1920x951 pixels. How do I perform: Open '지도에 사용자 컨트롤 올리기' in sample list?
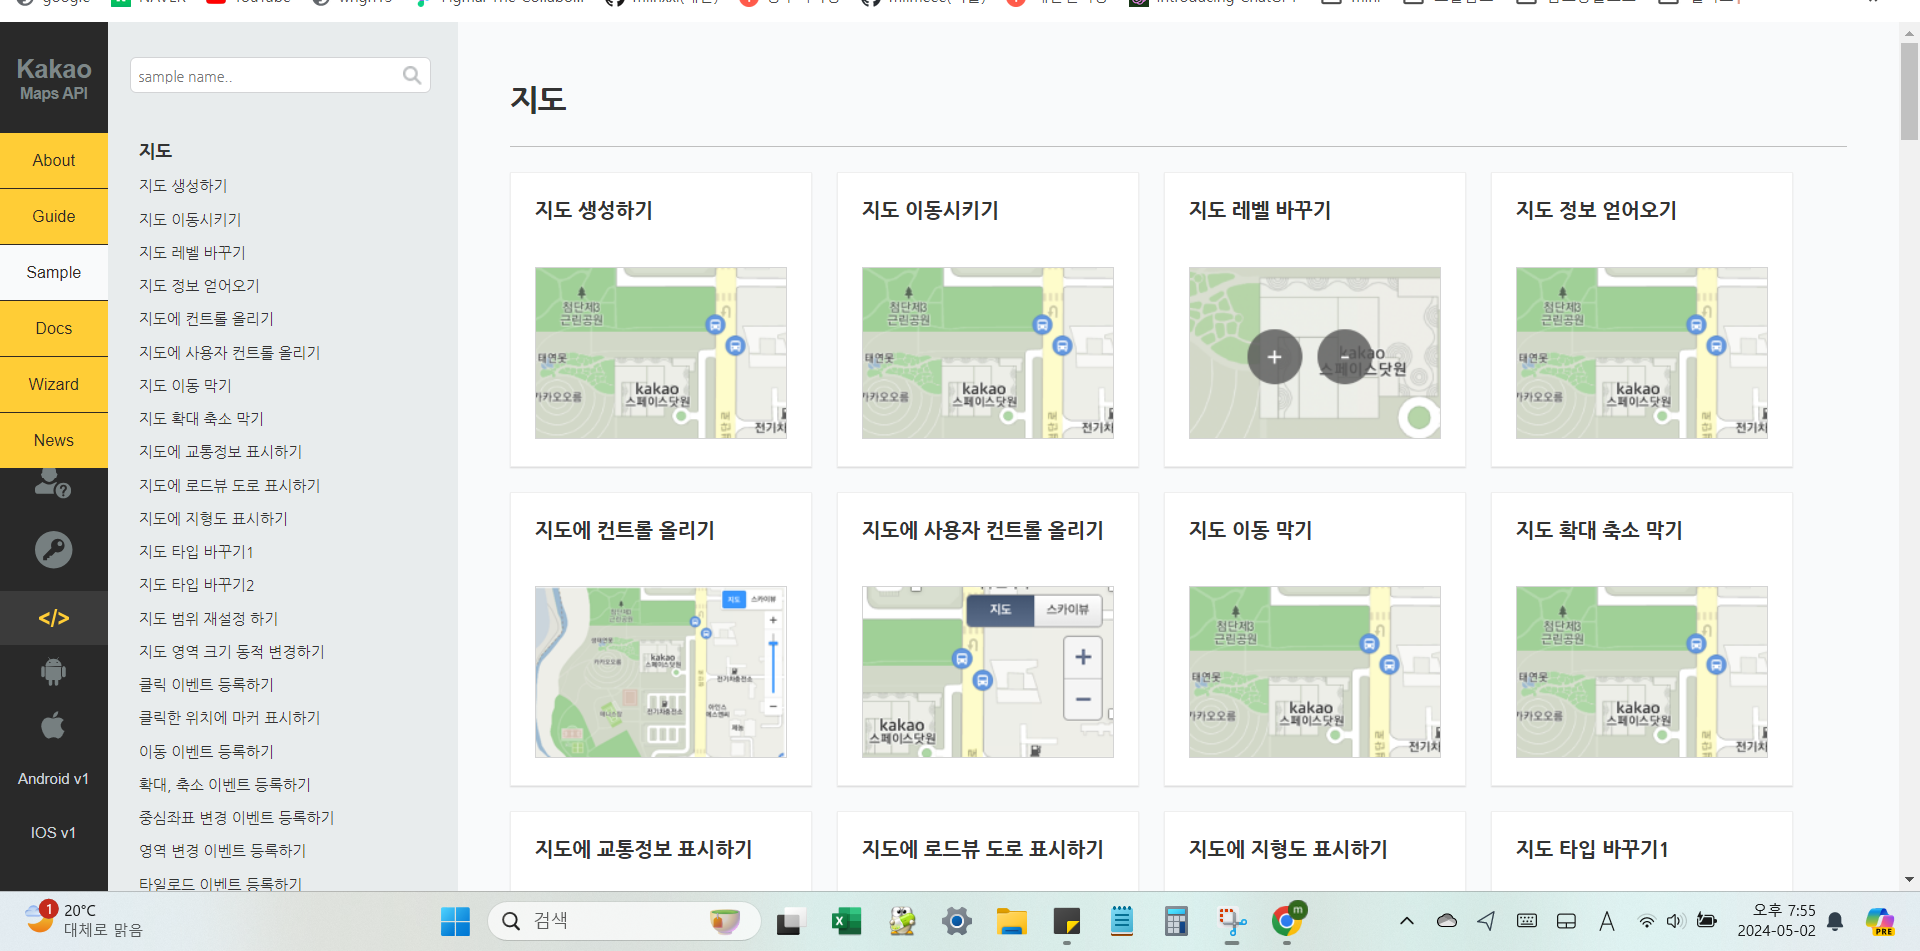pyautogui.click(x=229, y=352)
